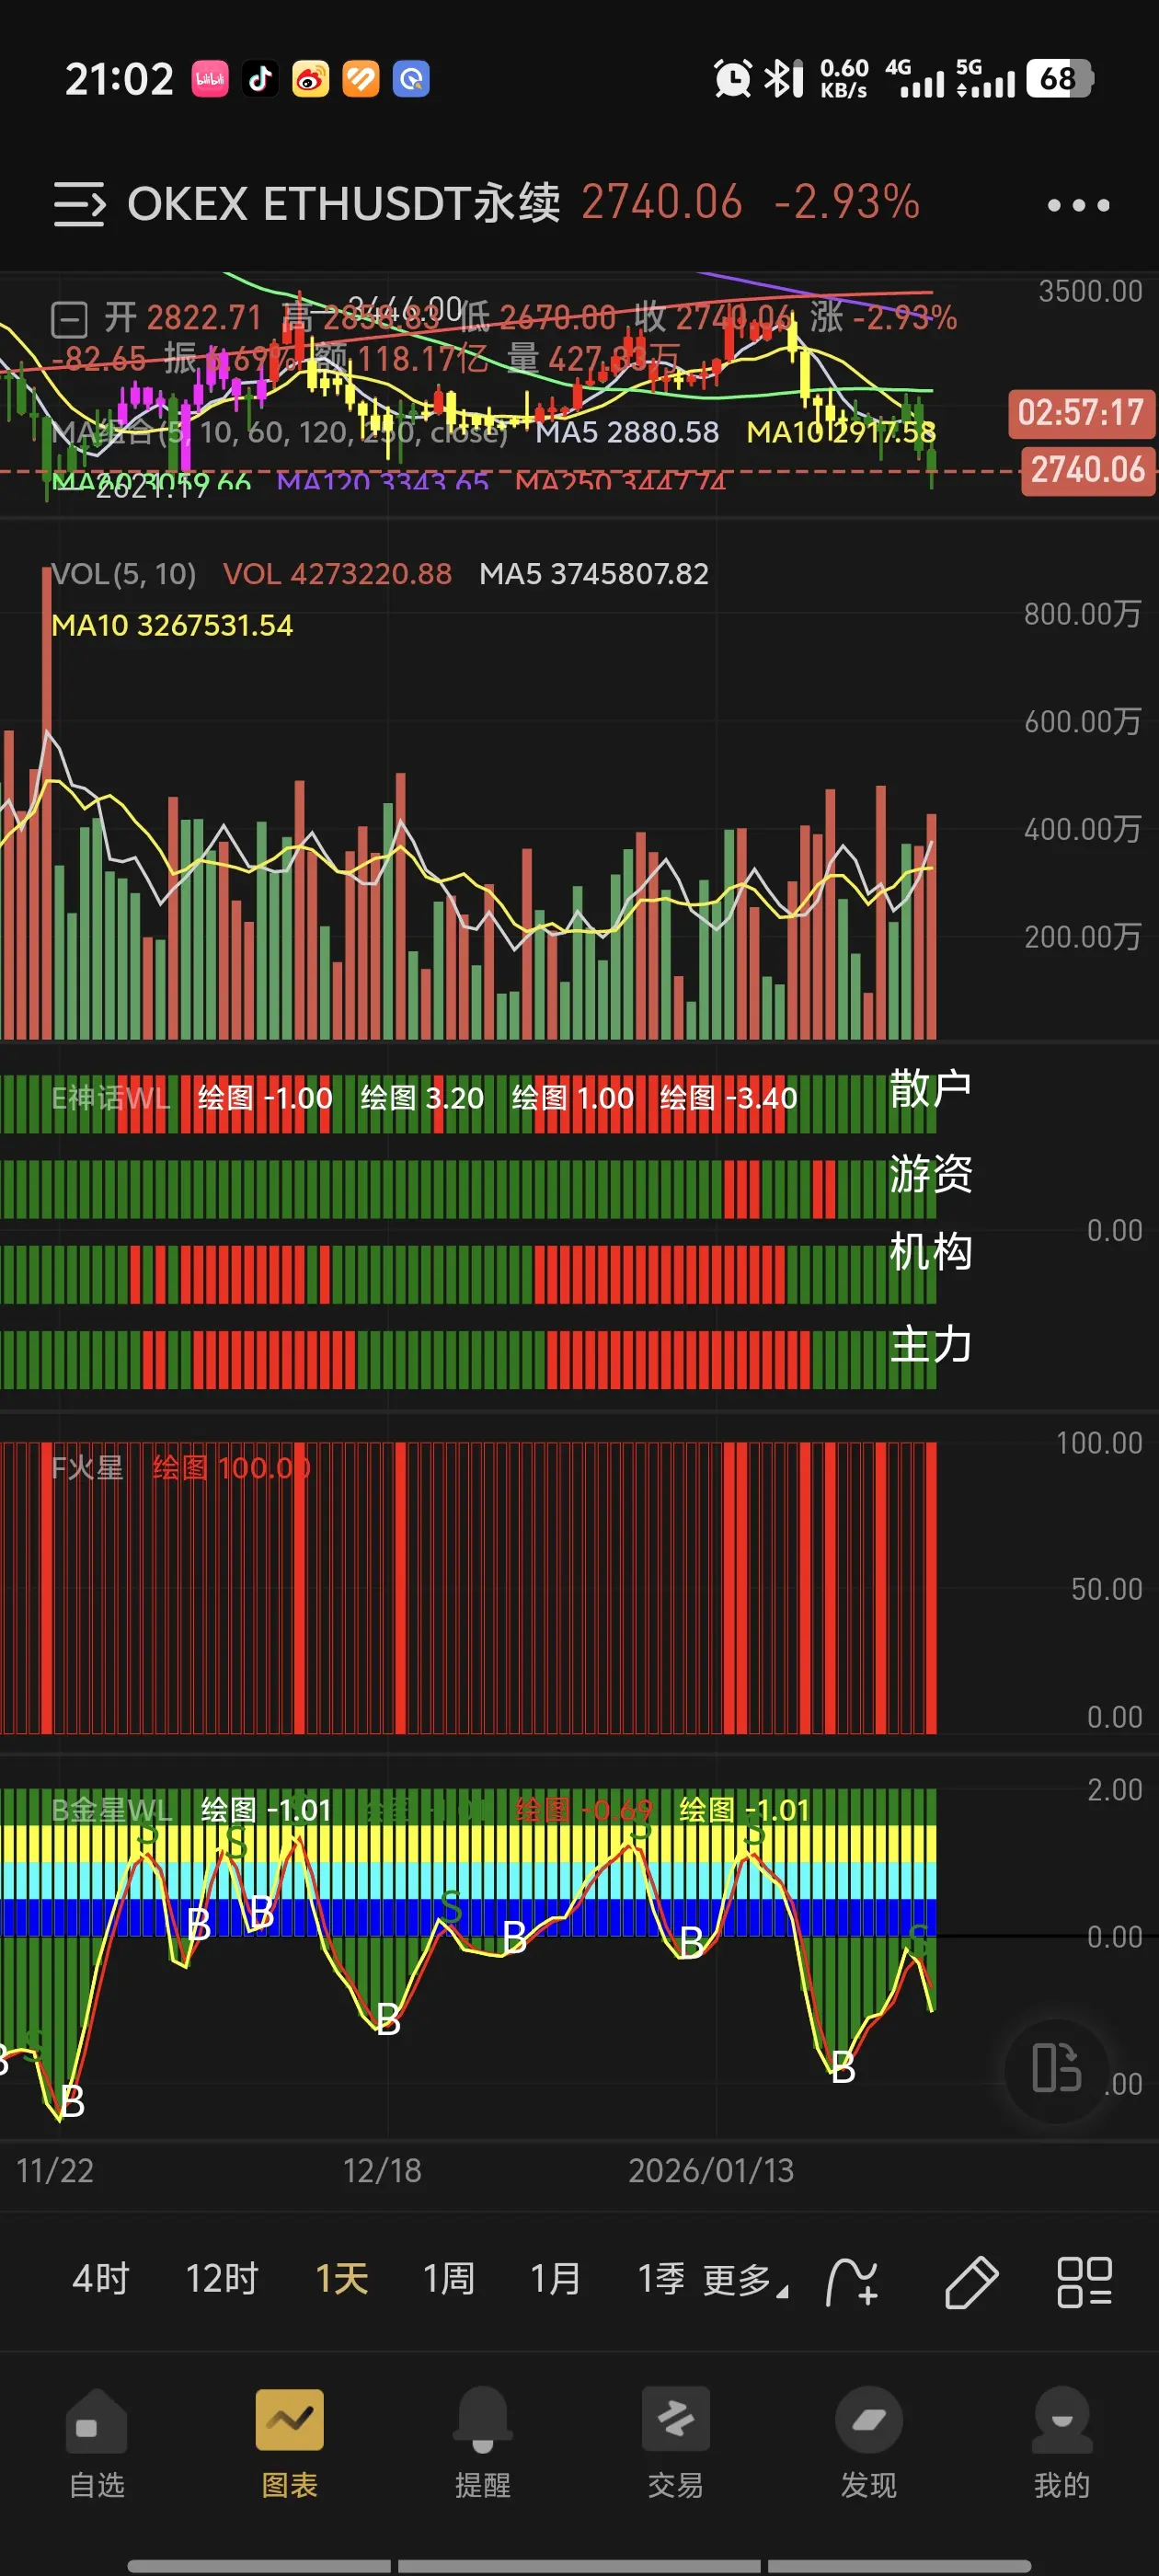Tap the 11/22 date marker
Image resolution: width=1159 pixels, height=2576 pixels.
(x=55, y=2170)
